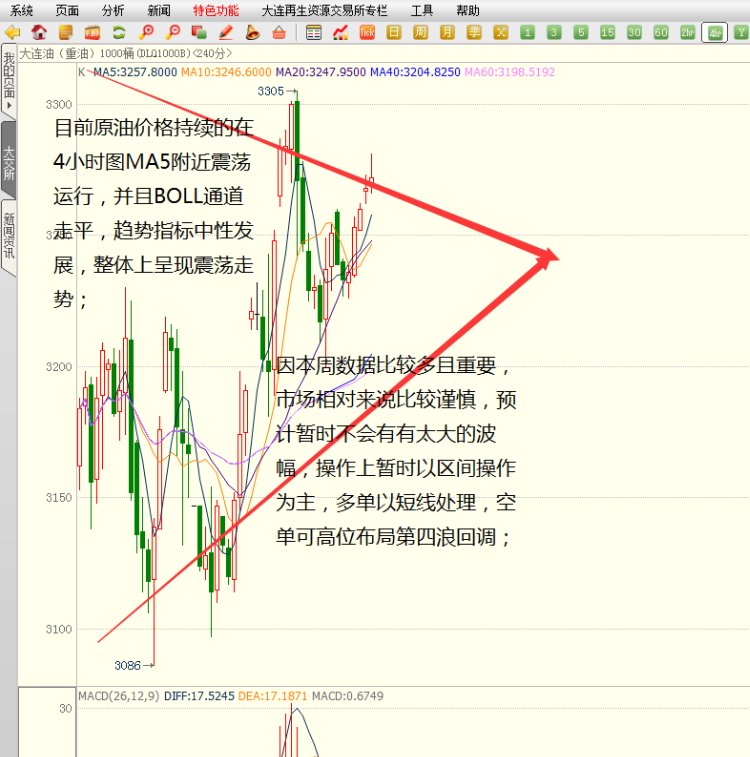Viewport: 750px width, 757px height.
Task: Refresh with the green arrows icon
Action: [119, 33]
